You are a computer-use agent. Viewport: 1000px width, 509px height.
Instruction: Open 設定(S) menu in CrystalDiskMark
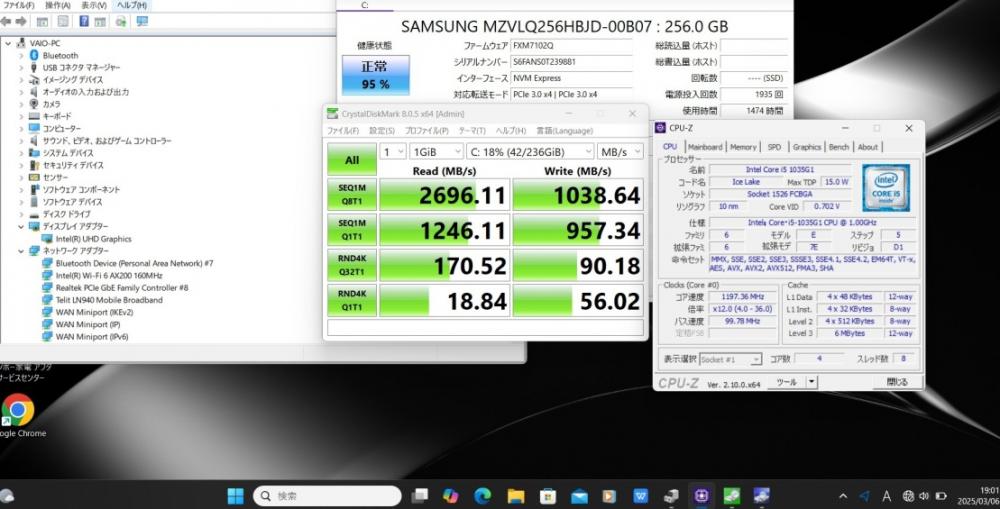382,131
